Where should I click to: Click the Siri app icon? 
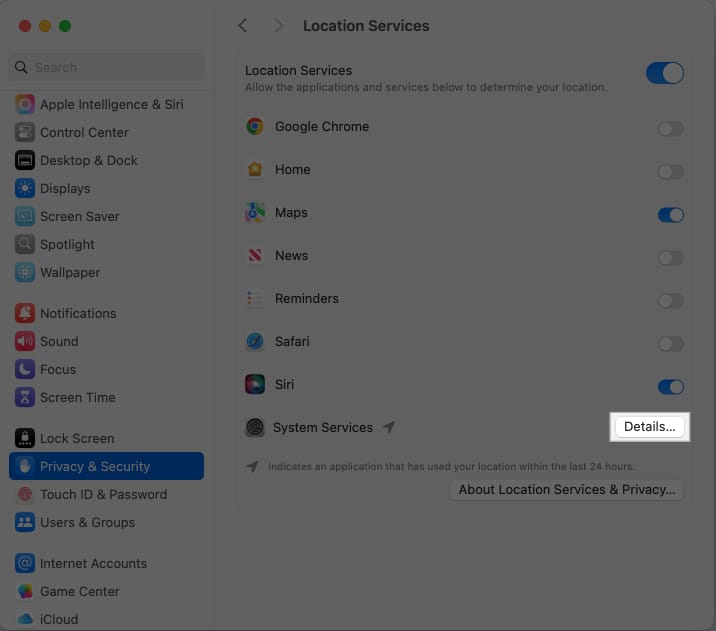(x=255, y=384)
